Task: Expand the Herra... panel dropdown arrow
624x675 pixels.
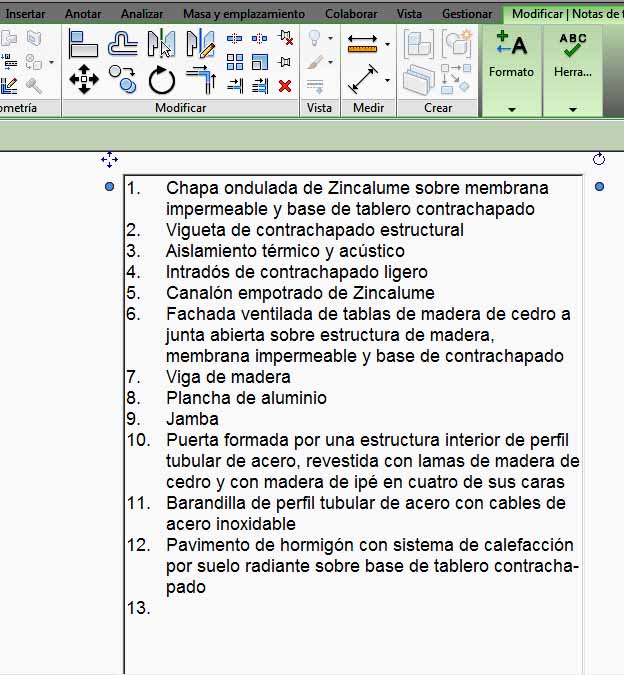Action: click(573, 108)
